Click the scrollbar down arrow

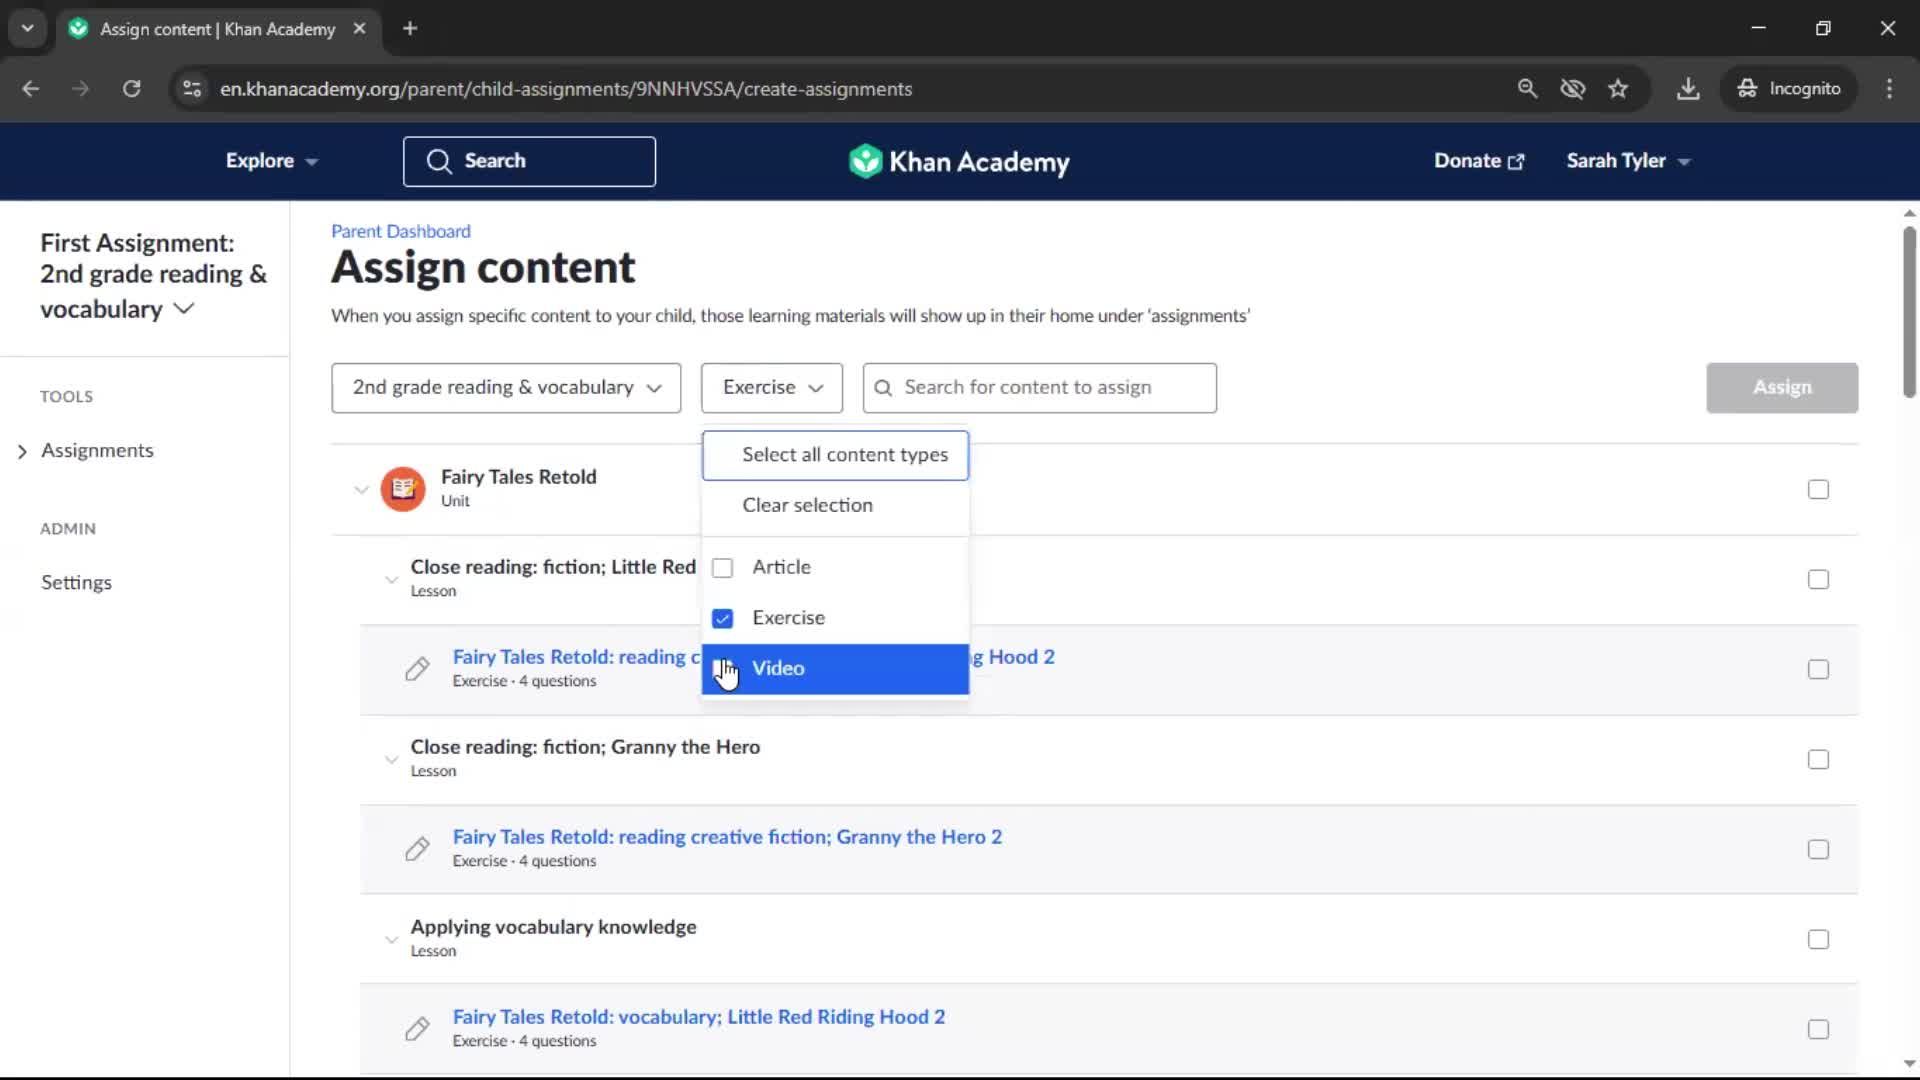pyautogui.click(x=1909, y=1063)
